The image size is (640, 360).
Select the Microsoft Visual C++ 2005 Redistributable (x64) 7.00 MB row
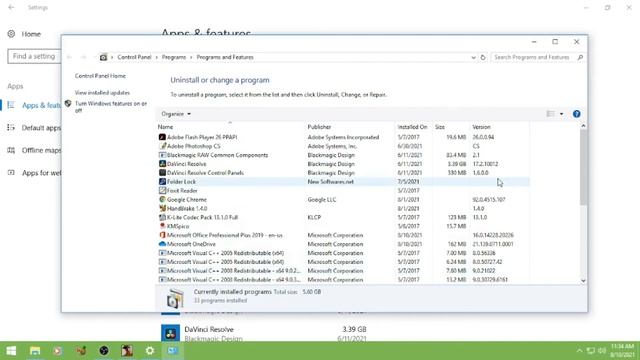tap(343, 253)
